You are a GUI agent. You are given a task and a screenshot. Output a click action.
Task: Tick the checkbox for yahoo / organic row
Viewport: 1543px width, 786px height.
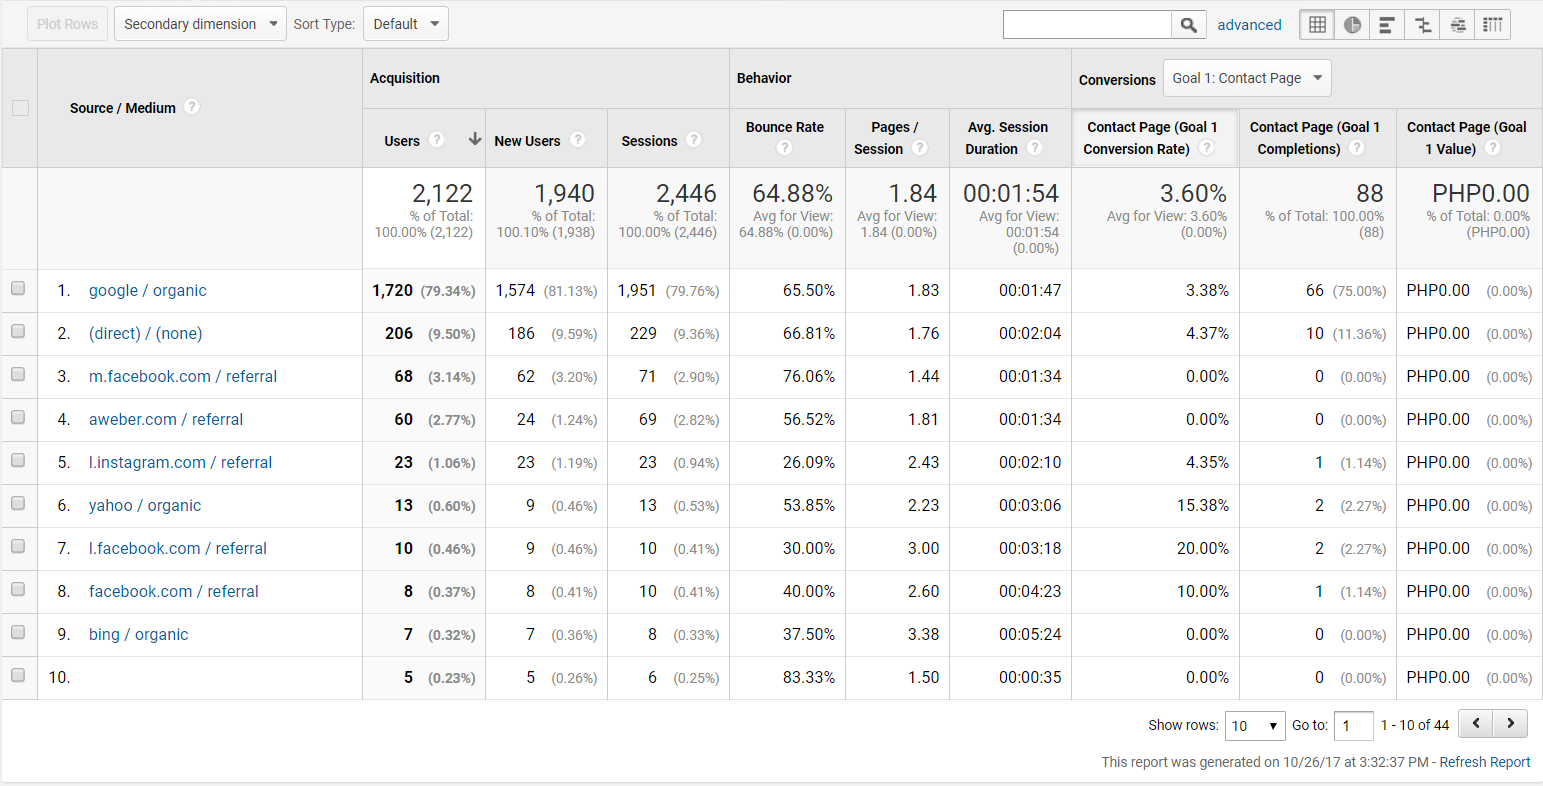[x=18, y=504]
